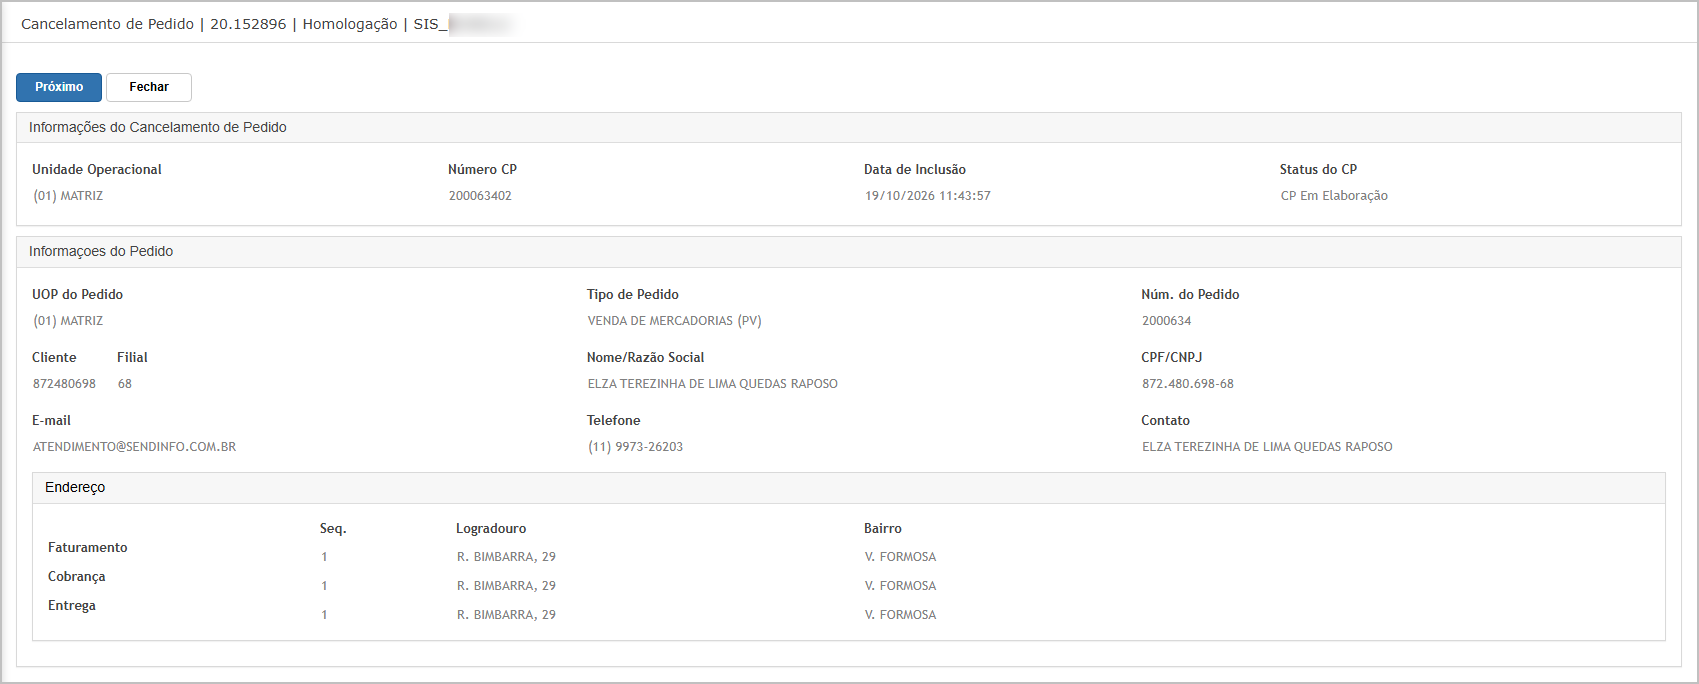Click the order number 2000634
Image resolution: width=1699 pixels, height=684 pixels.
(1167, 321)
